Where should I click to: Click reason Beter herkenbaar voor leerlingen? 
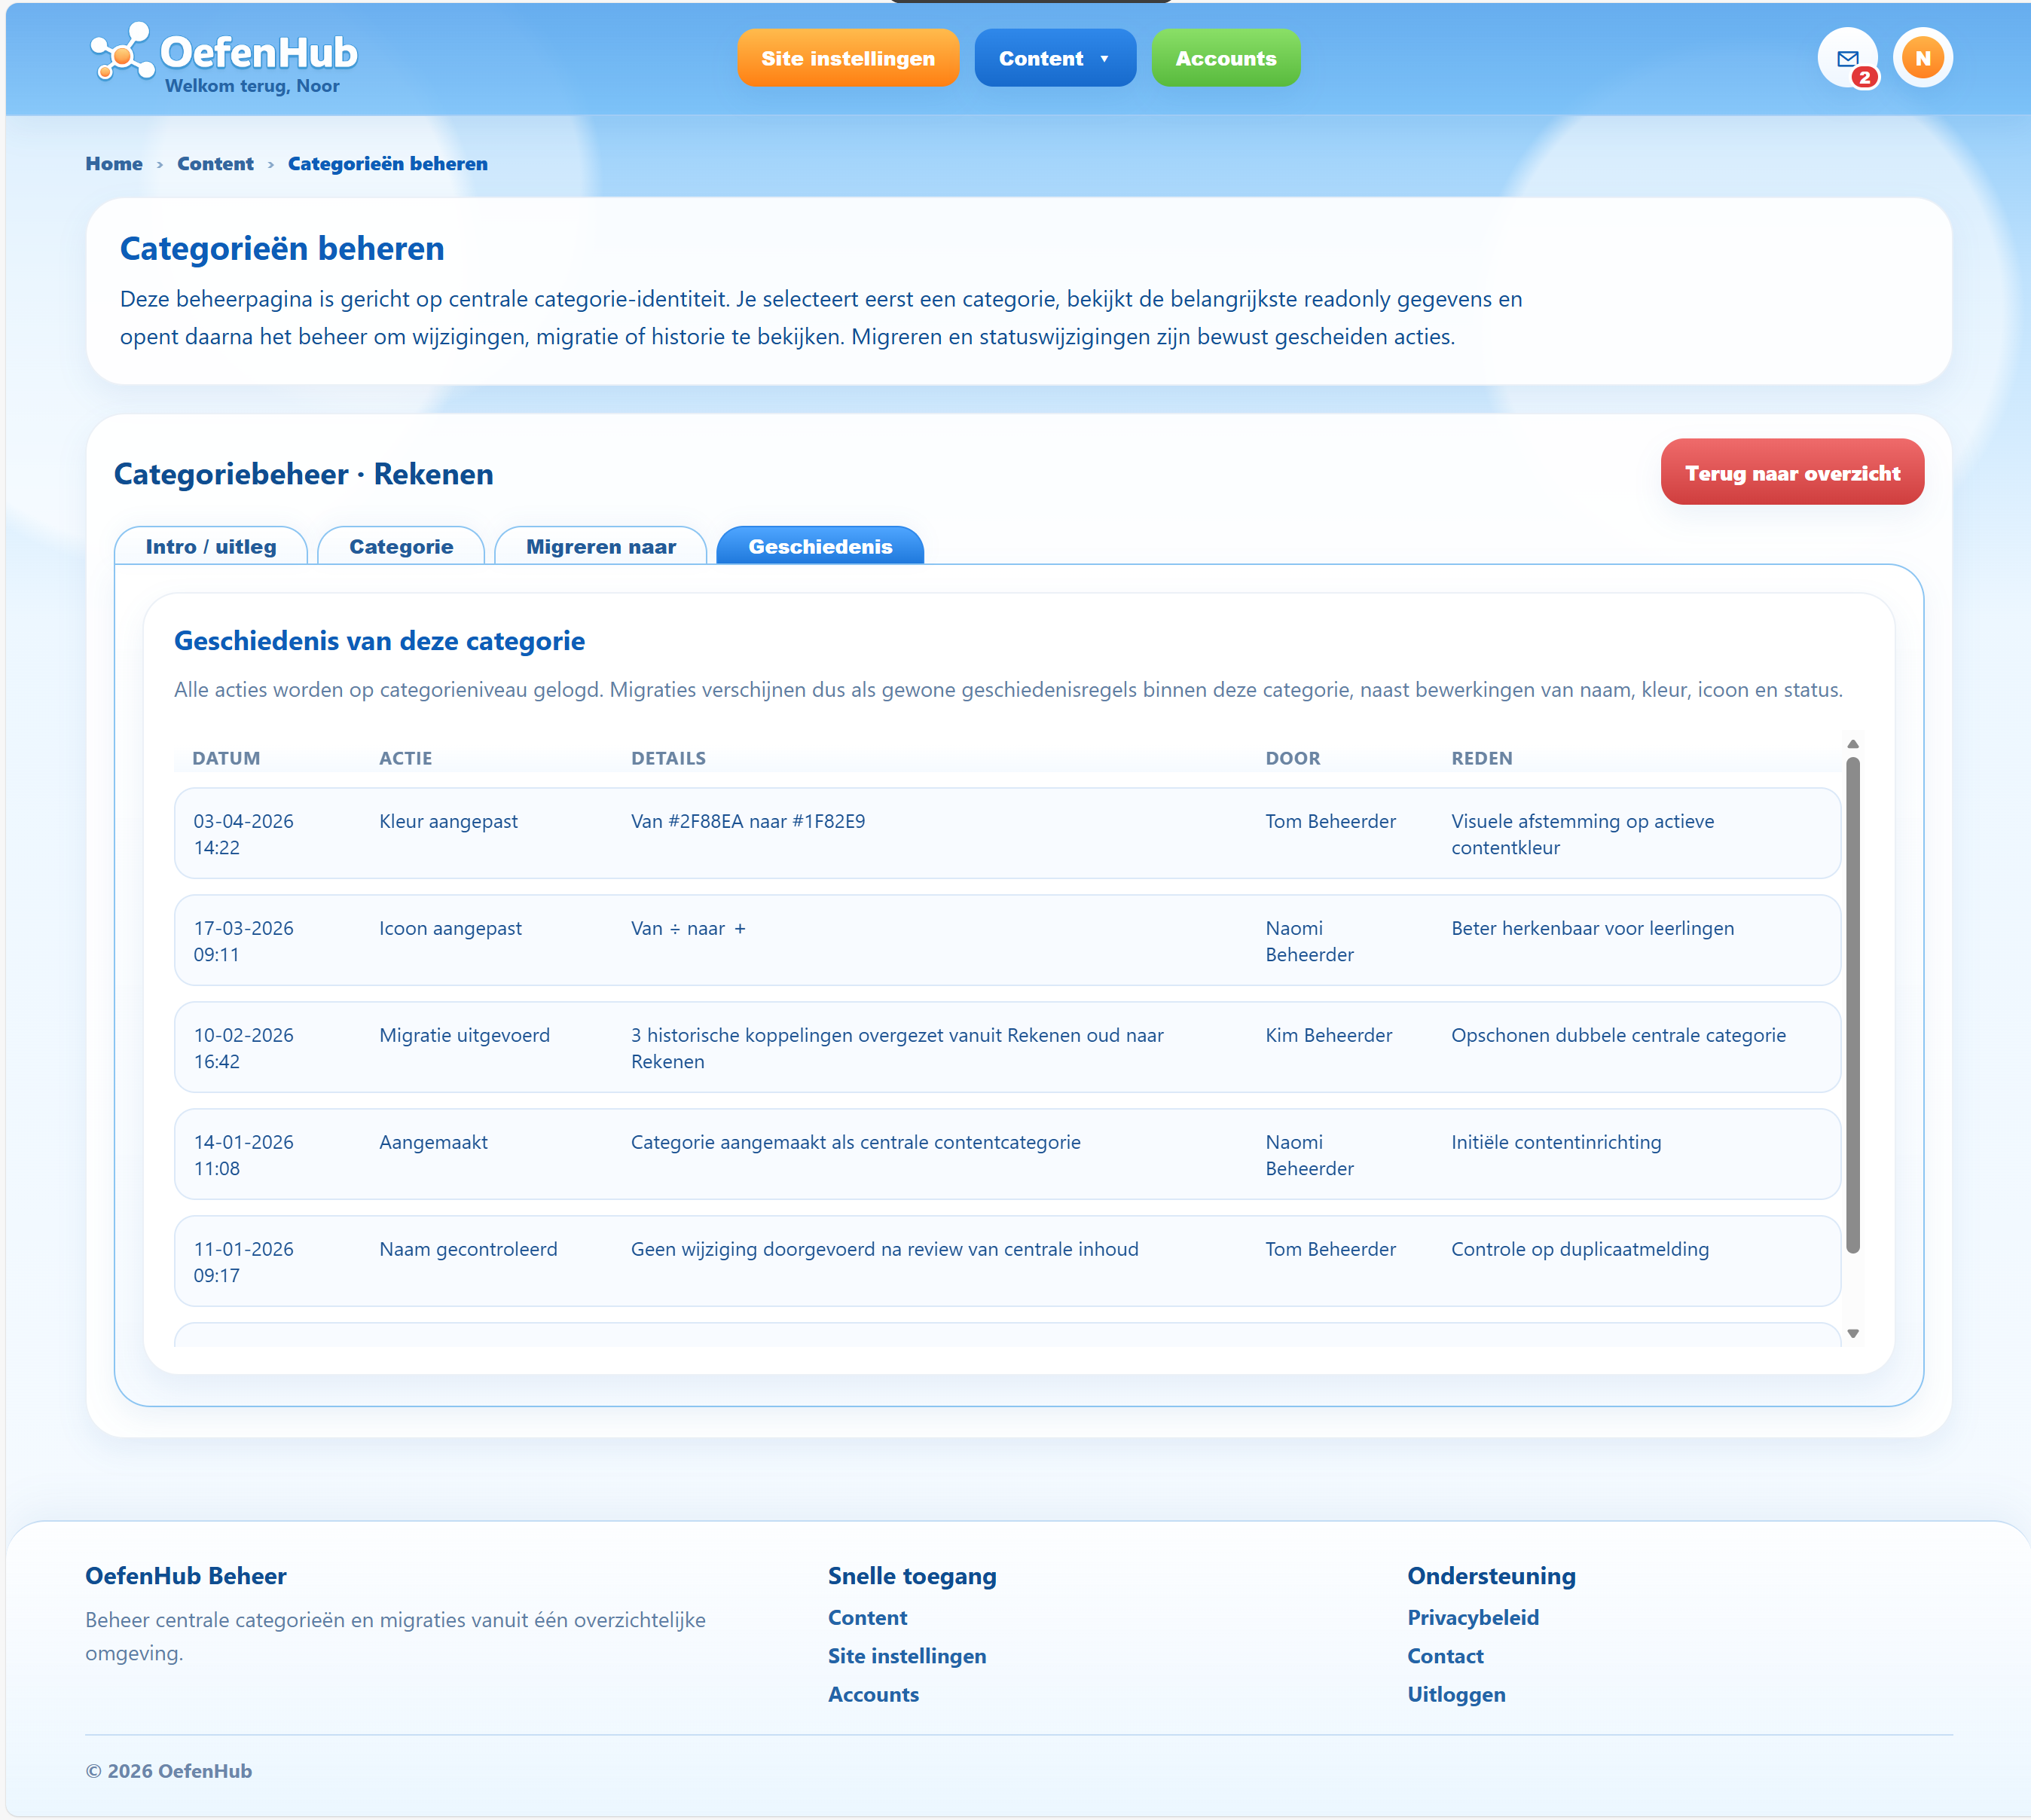(x=1592, y=928)
